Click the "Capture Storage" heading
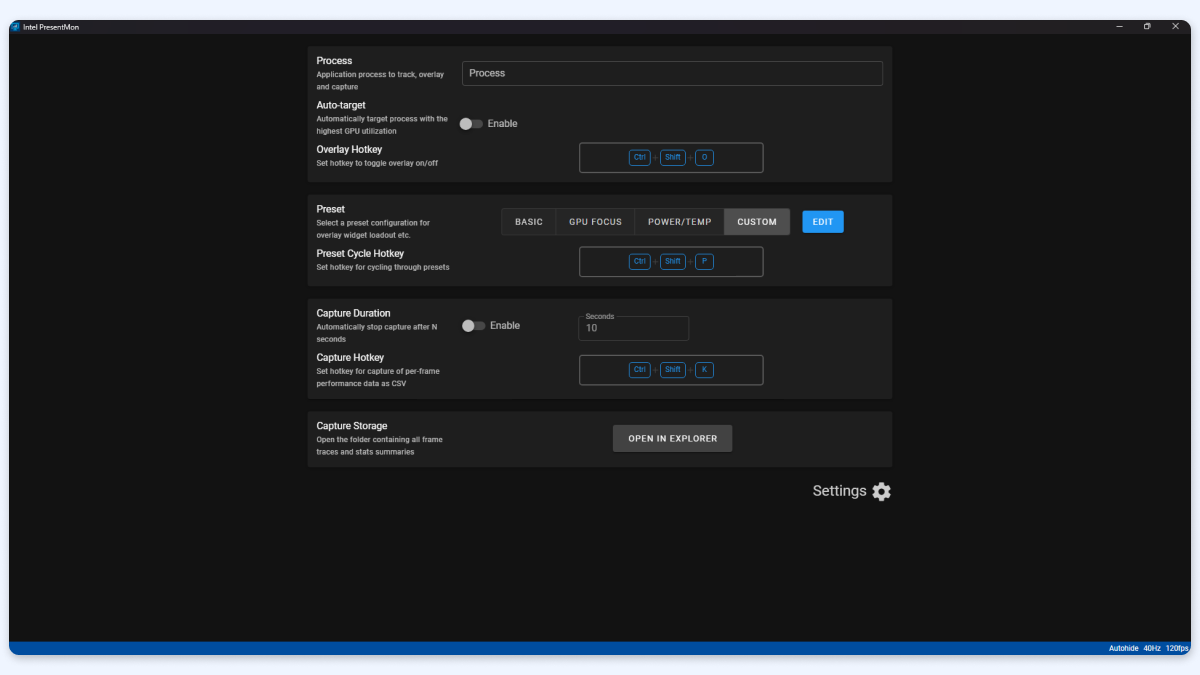 click(352, 426)
